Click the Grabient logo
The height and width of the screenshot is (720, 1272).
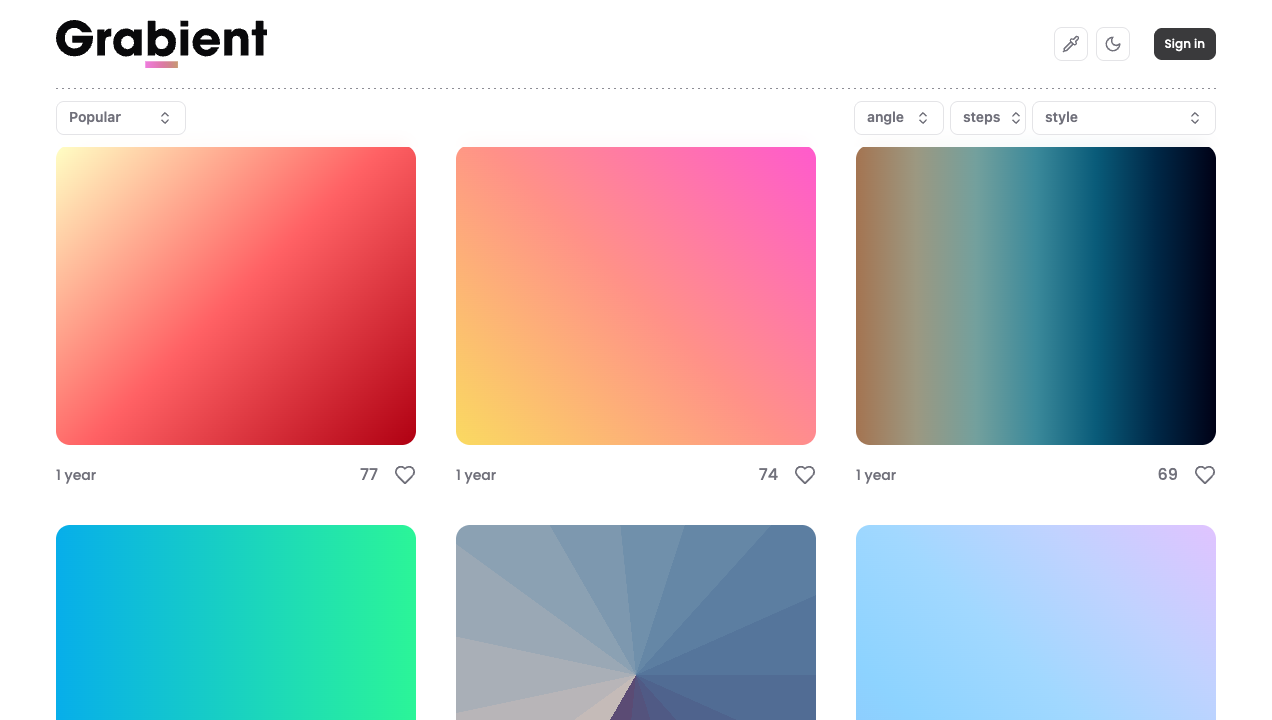(x=161, y=42)
